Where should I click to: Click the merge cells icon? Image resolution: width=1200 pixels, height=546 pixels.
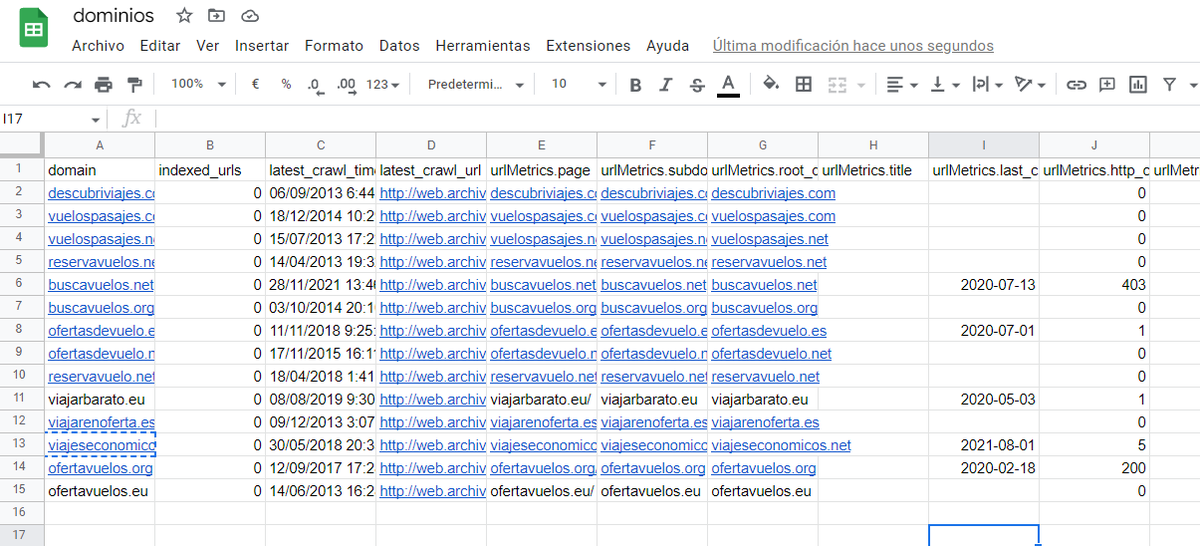point(837,85)
